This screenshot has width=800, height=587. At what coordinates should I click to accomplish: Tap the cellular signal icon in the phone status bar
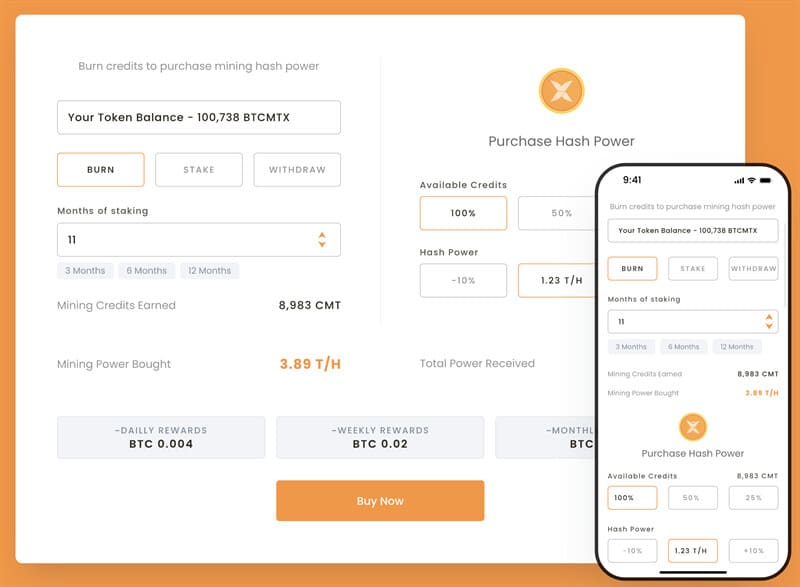(738, 181)
